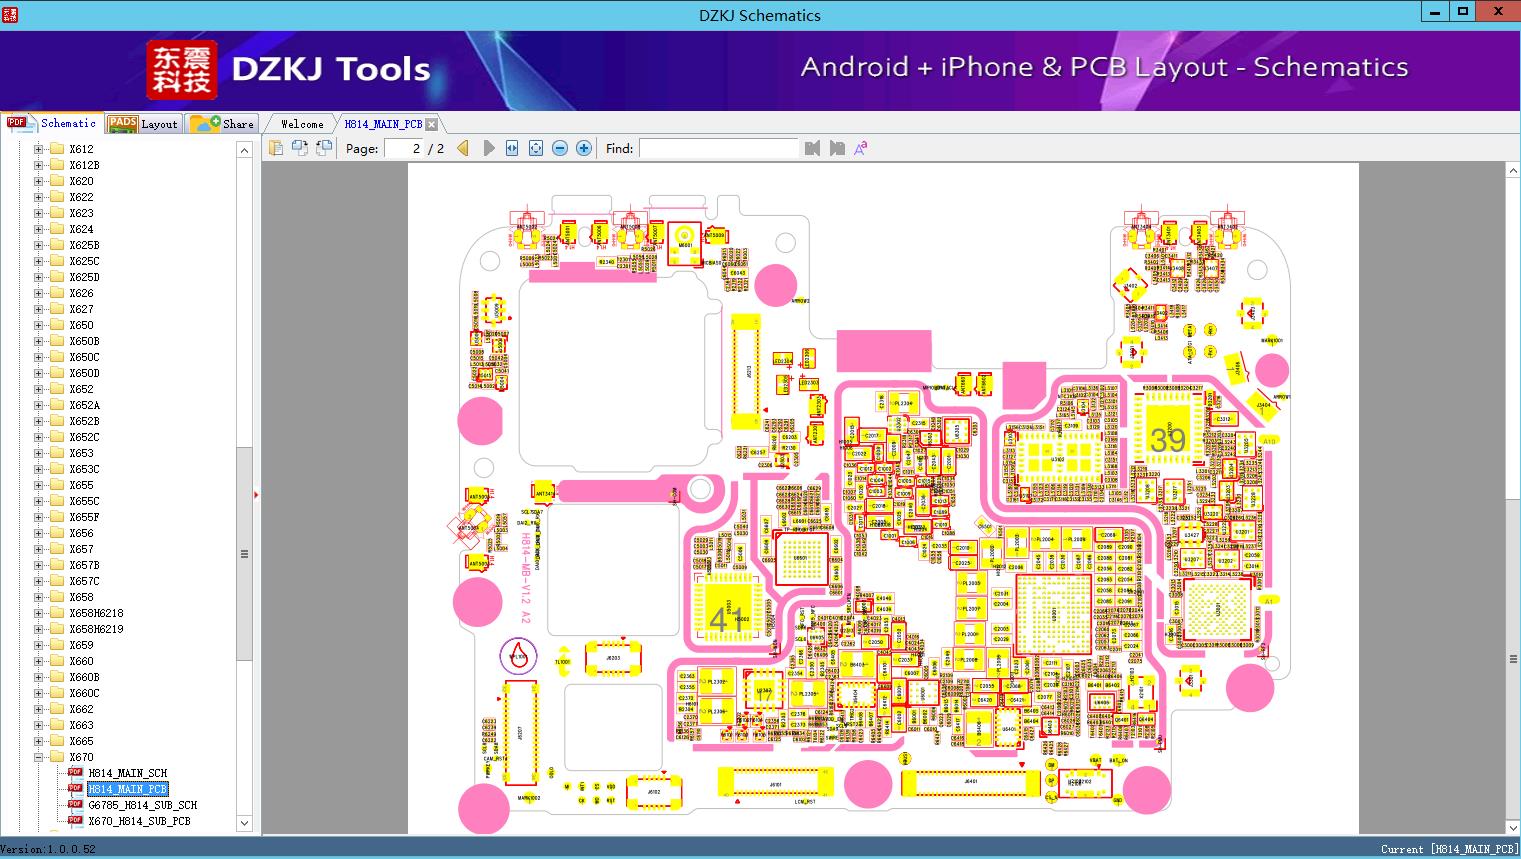This screenshot has width=1521, height=859.
Task: Click the PDF icon of H814_MAIN_SCH
Action: [x=75, y=773]
